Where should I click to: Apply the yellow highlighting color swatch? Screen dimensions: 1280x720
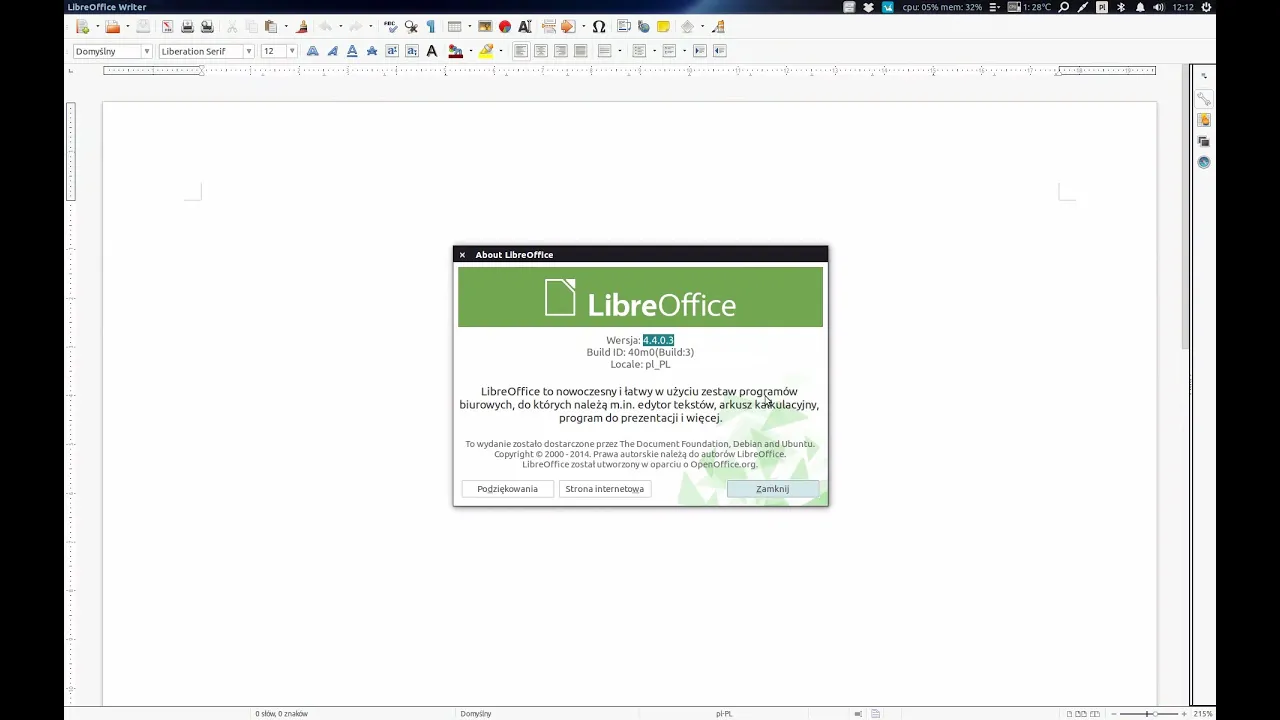pyautogui.click(x=486, y=51)
